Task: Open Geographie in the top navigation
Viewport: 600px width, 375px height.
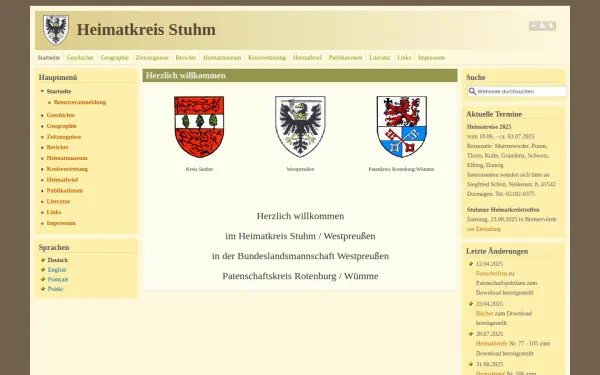Action: (114, 58)
